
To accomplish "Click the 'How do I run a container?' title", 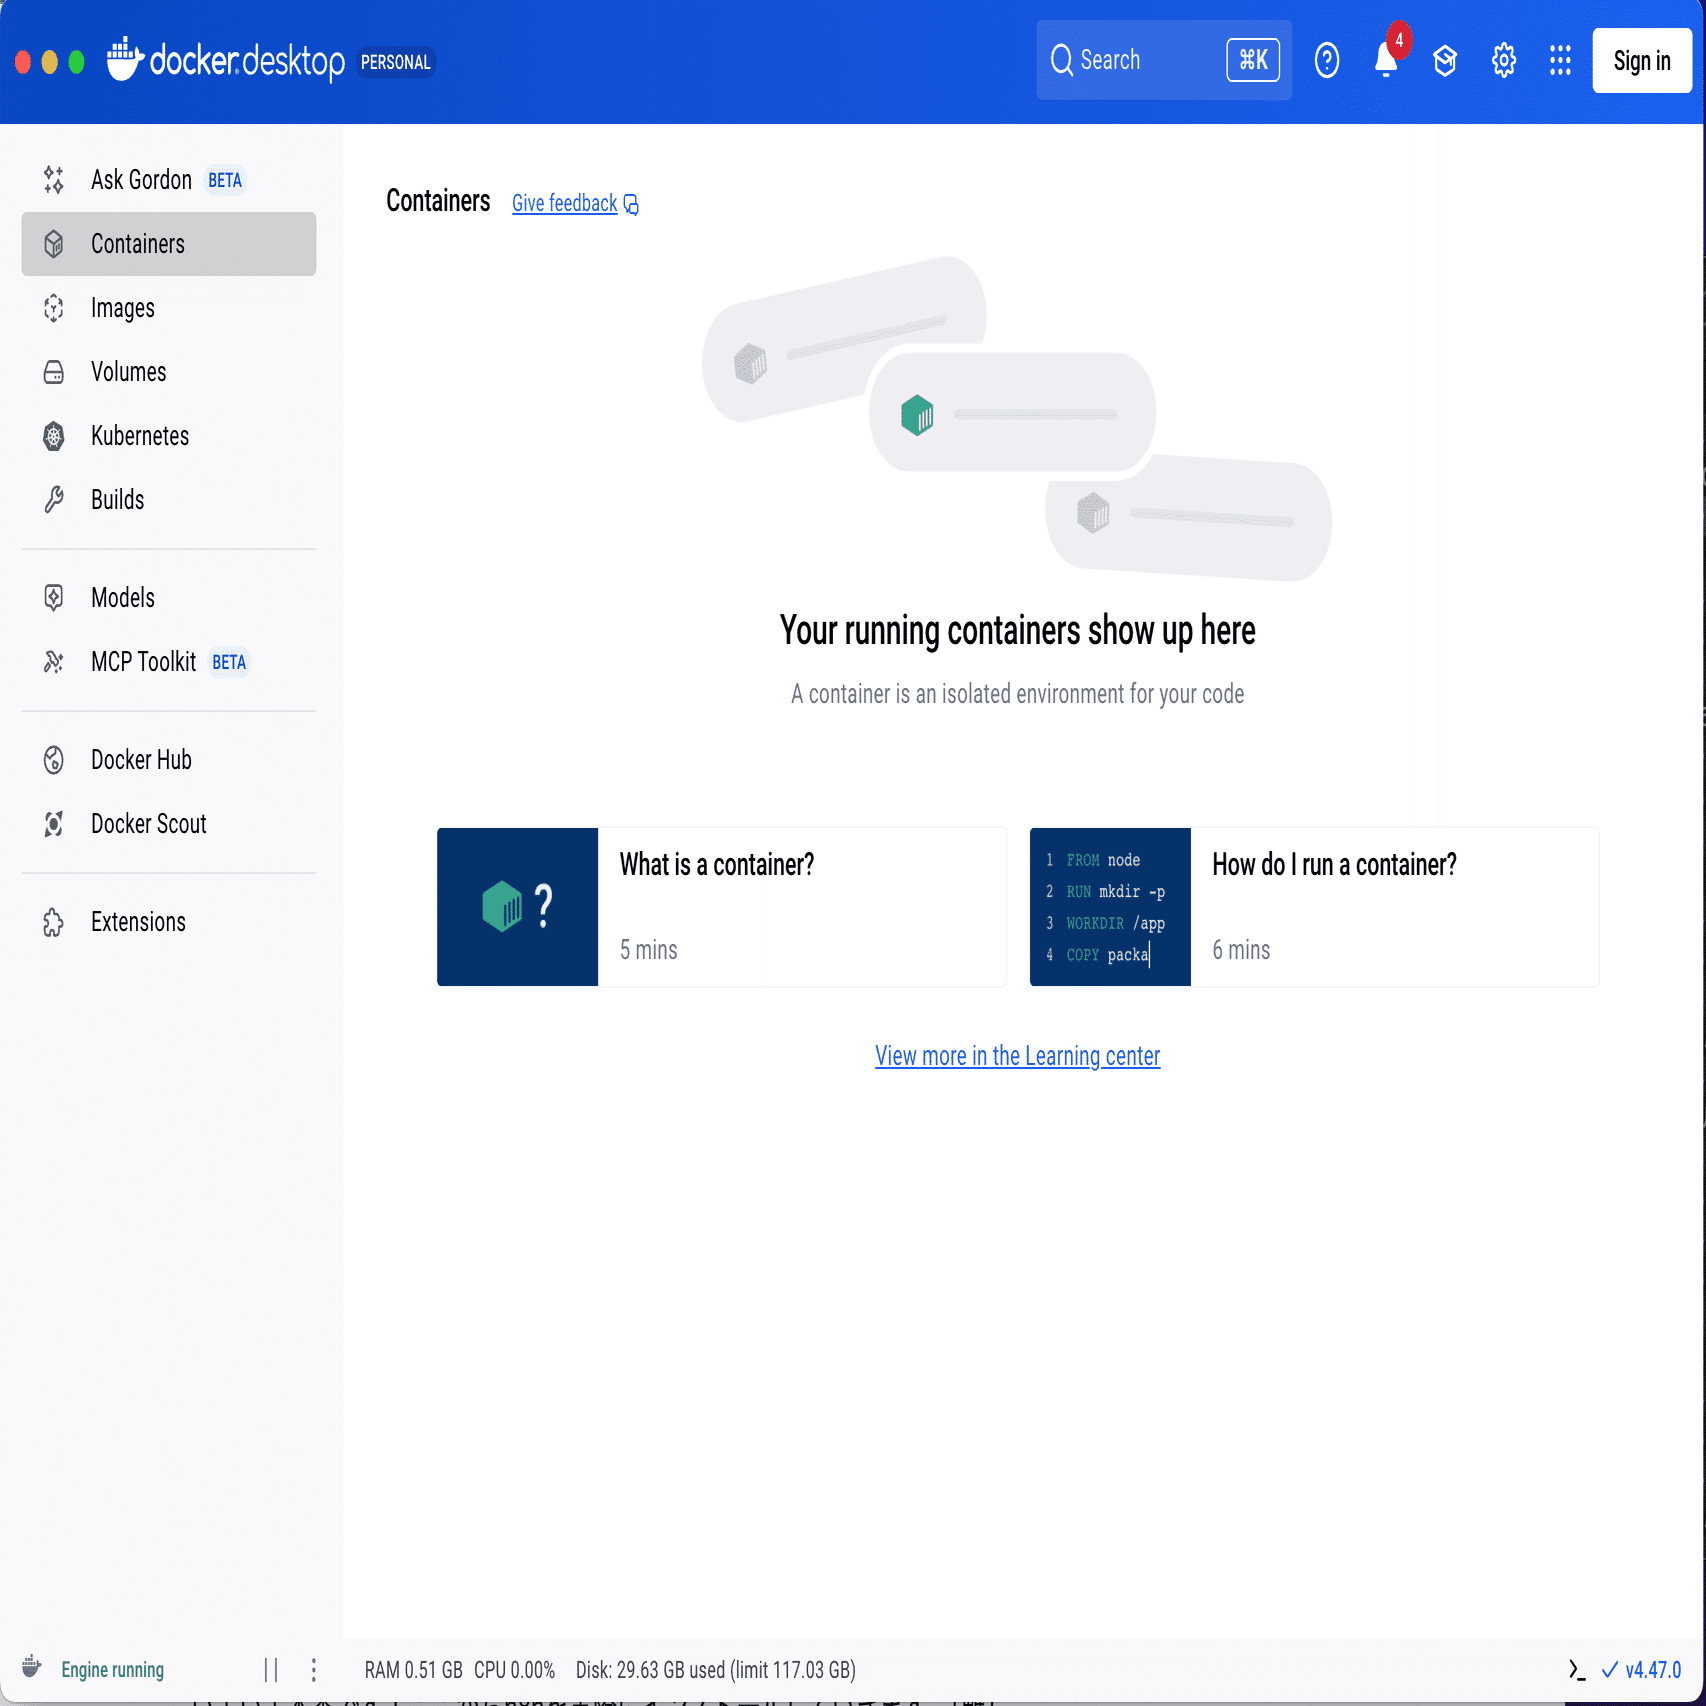I will pyautogui.click(x=1334, y=865).
